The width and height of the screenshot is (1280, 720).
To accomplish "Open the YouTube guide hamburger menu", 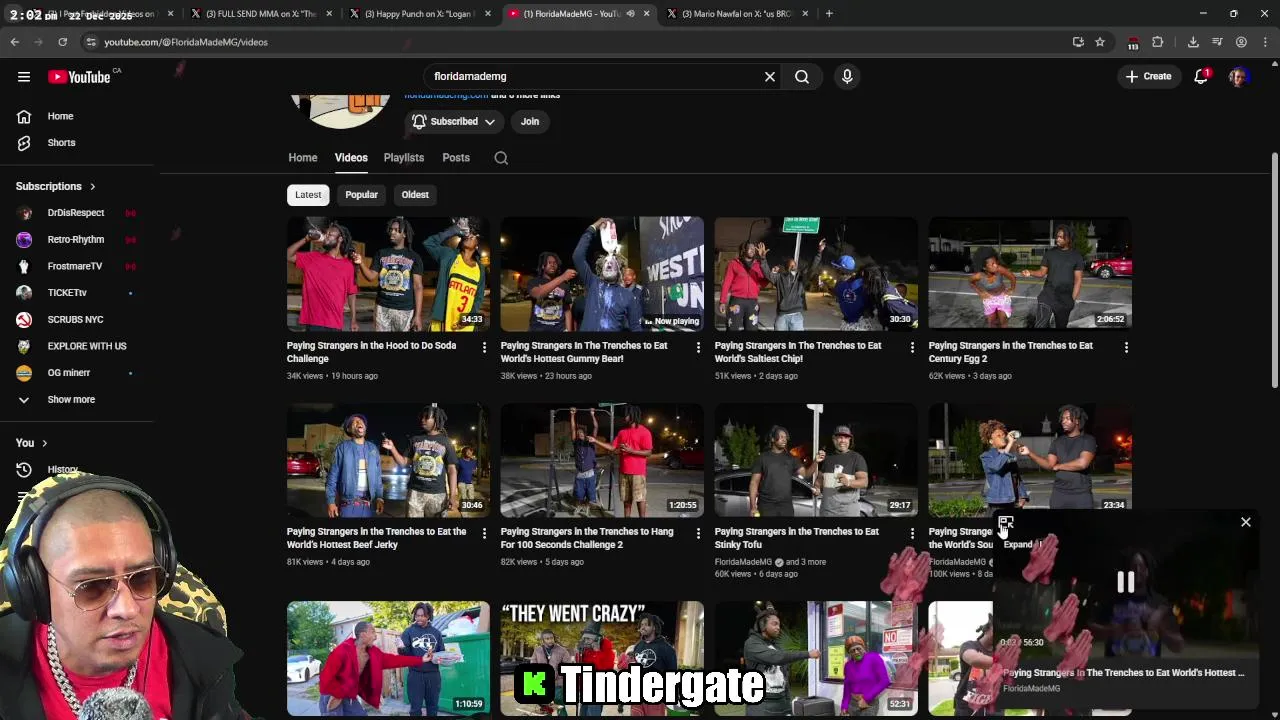I will [x=24, y=76].
